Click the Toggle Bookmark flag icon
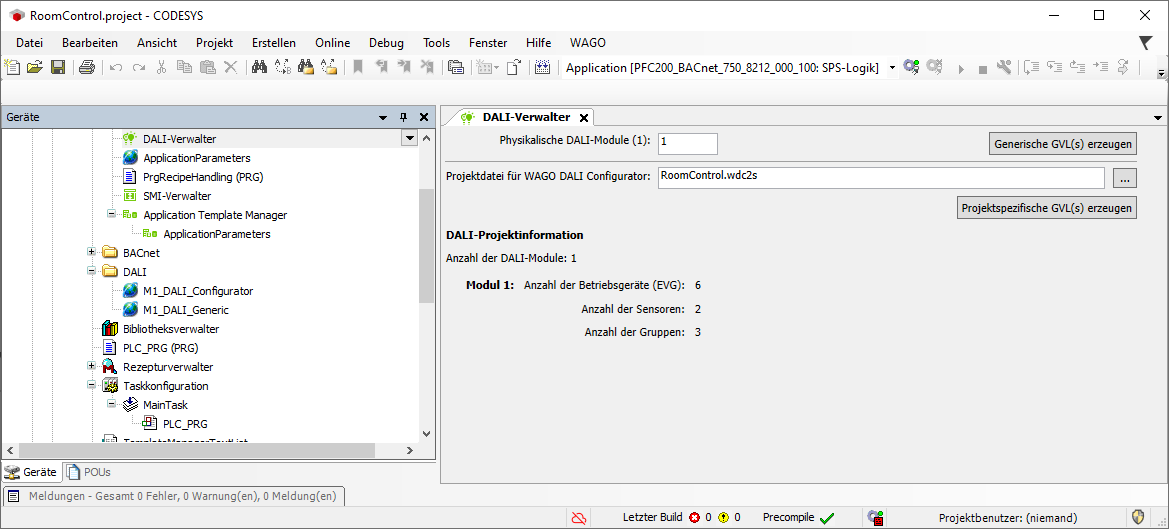 (358, 68)
